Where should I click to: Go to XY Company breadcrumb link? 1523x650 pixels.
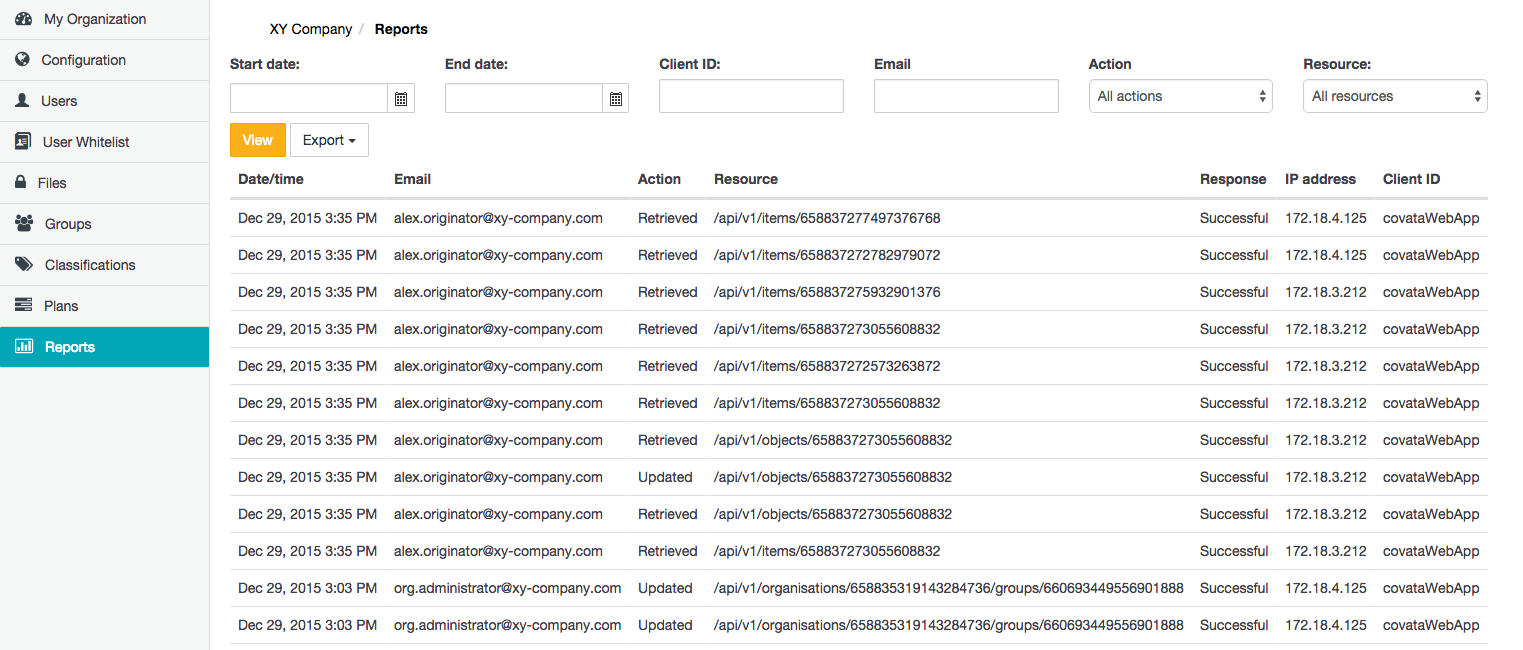click(x=310, y=29)
